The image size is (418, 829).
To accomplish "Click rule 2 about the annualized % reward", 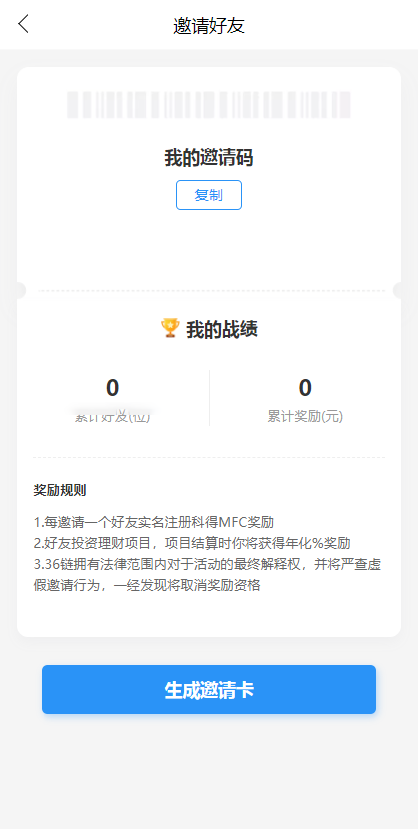I will click(192, 544).
